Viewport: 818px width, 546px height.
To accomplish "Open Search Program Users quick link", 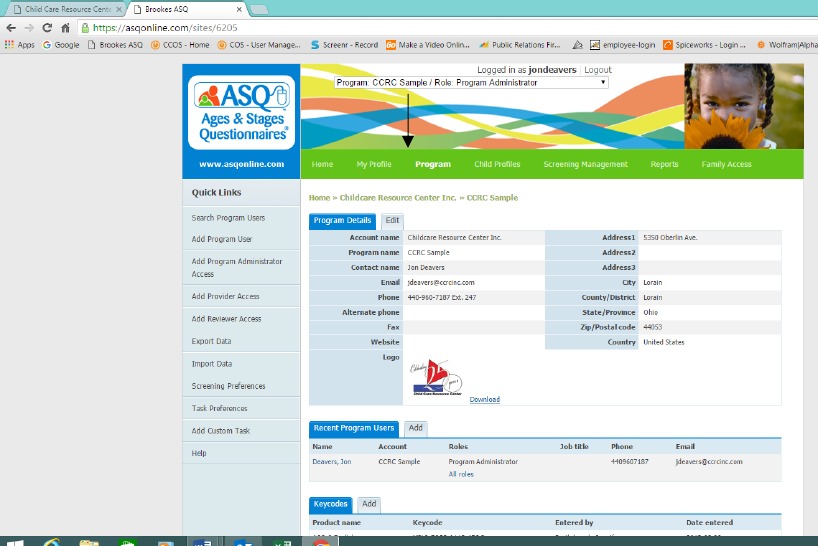I will [228, 218].
